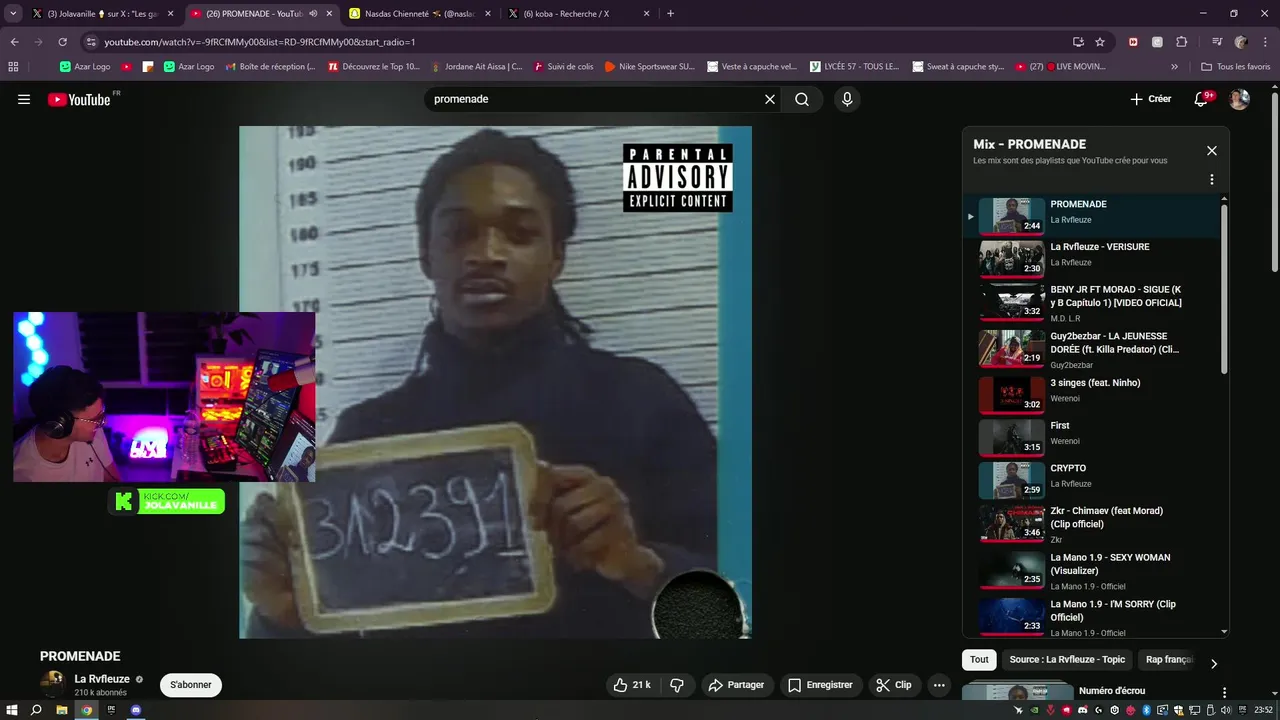This screenshot has width=1280, height=720.
Task: Open more video actions (three dots)
Action: [939, 685]
